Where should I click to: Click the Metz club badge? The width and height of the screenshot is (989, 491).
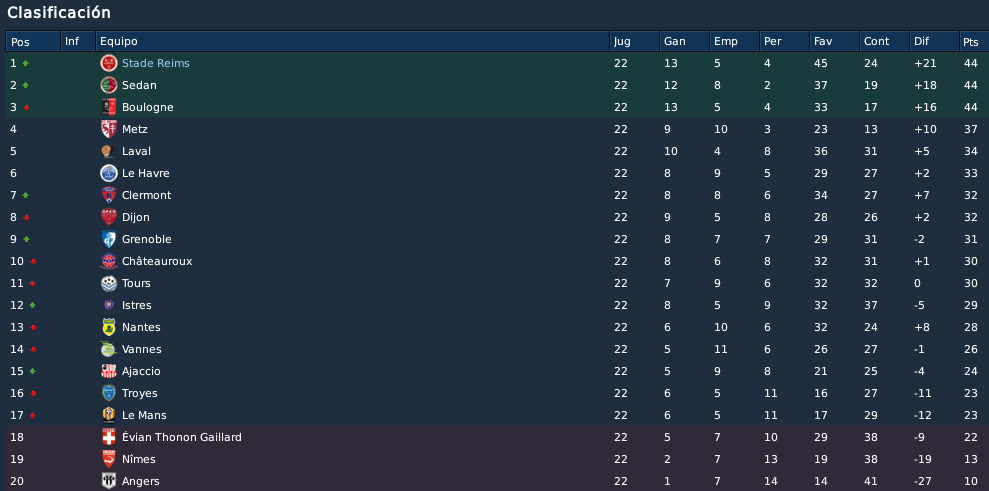coord(108,129)
